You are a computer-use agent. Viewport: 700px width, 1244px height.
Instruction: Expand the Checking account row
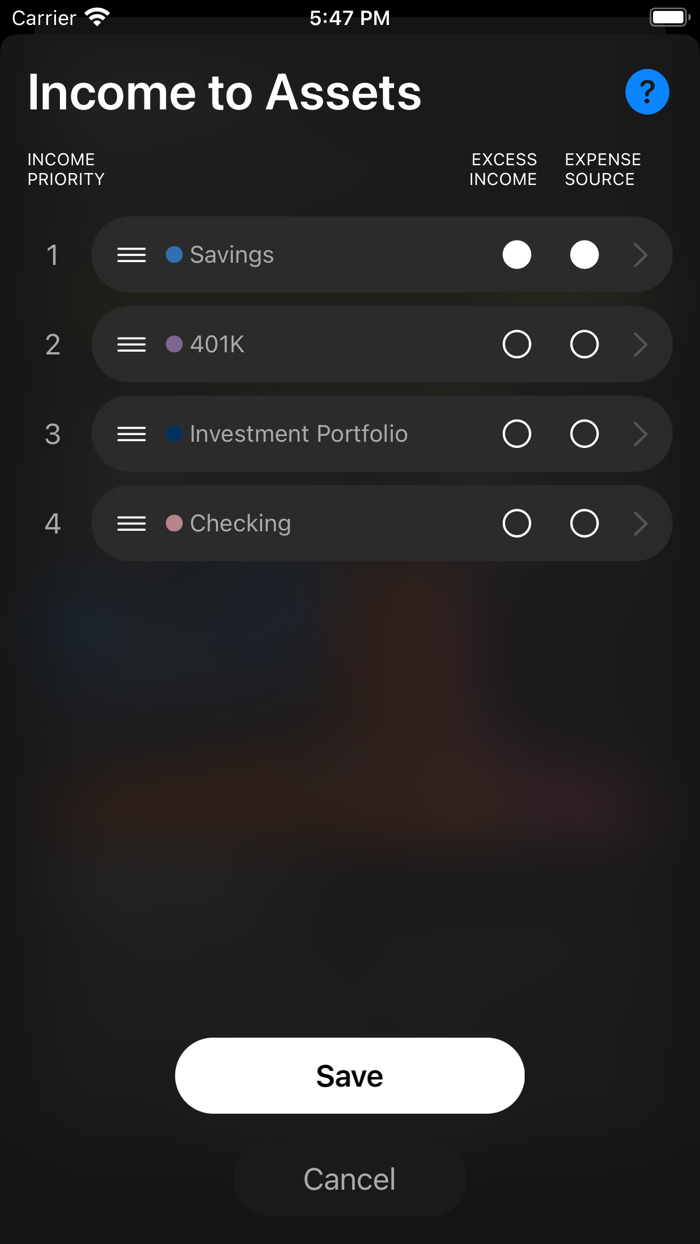click(x=640, y=523)
